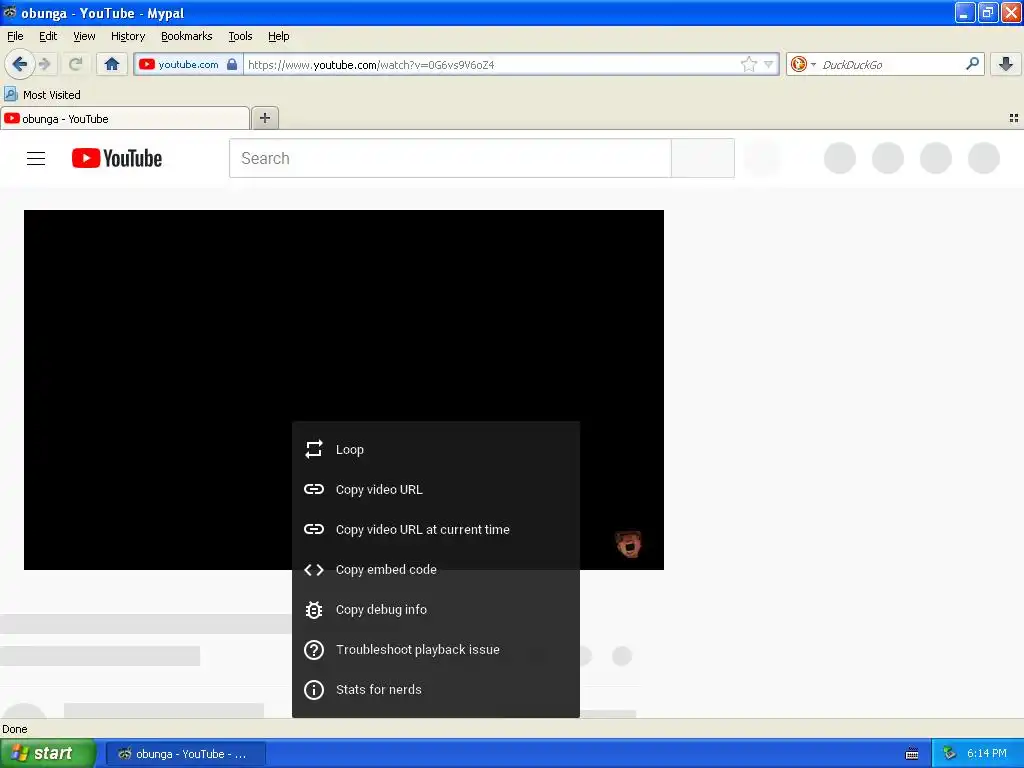Select Troubleshoot playback issue
Viewport: 1024px width, 768px height.
click(x=436, y=649)
